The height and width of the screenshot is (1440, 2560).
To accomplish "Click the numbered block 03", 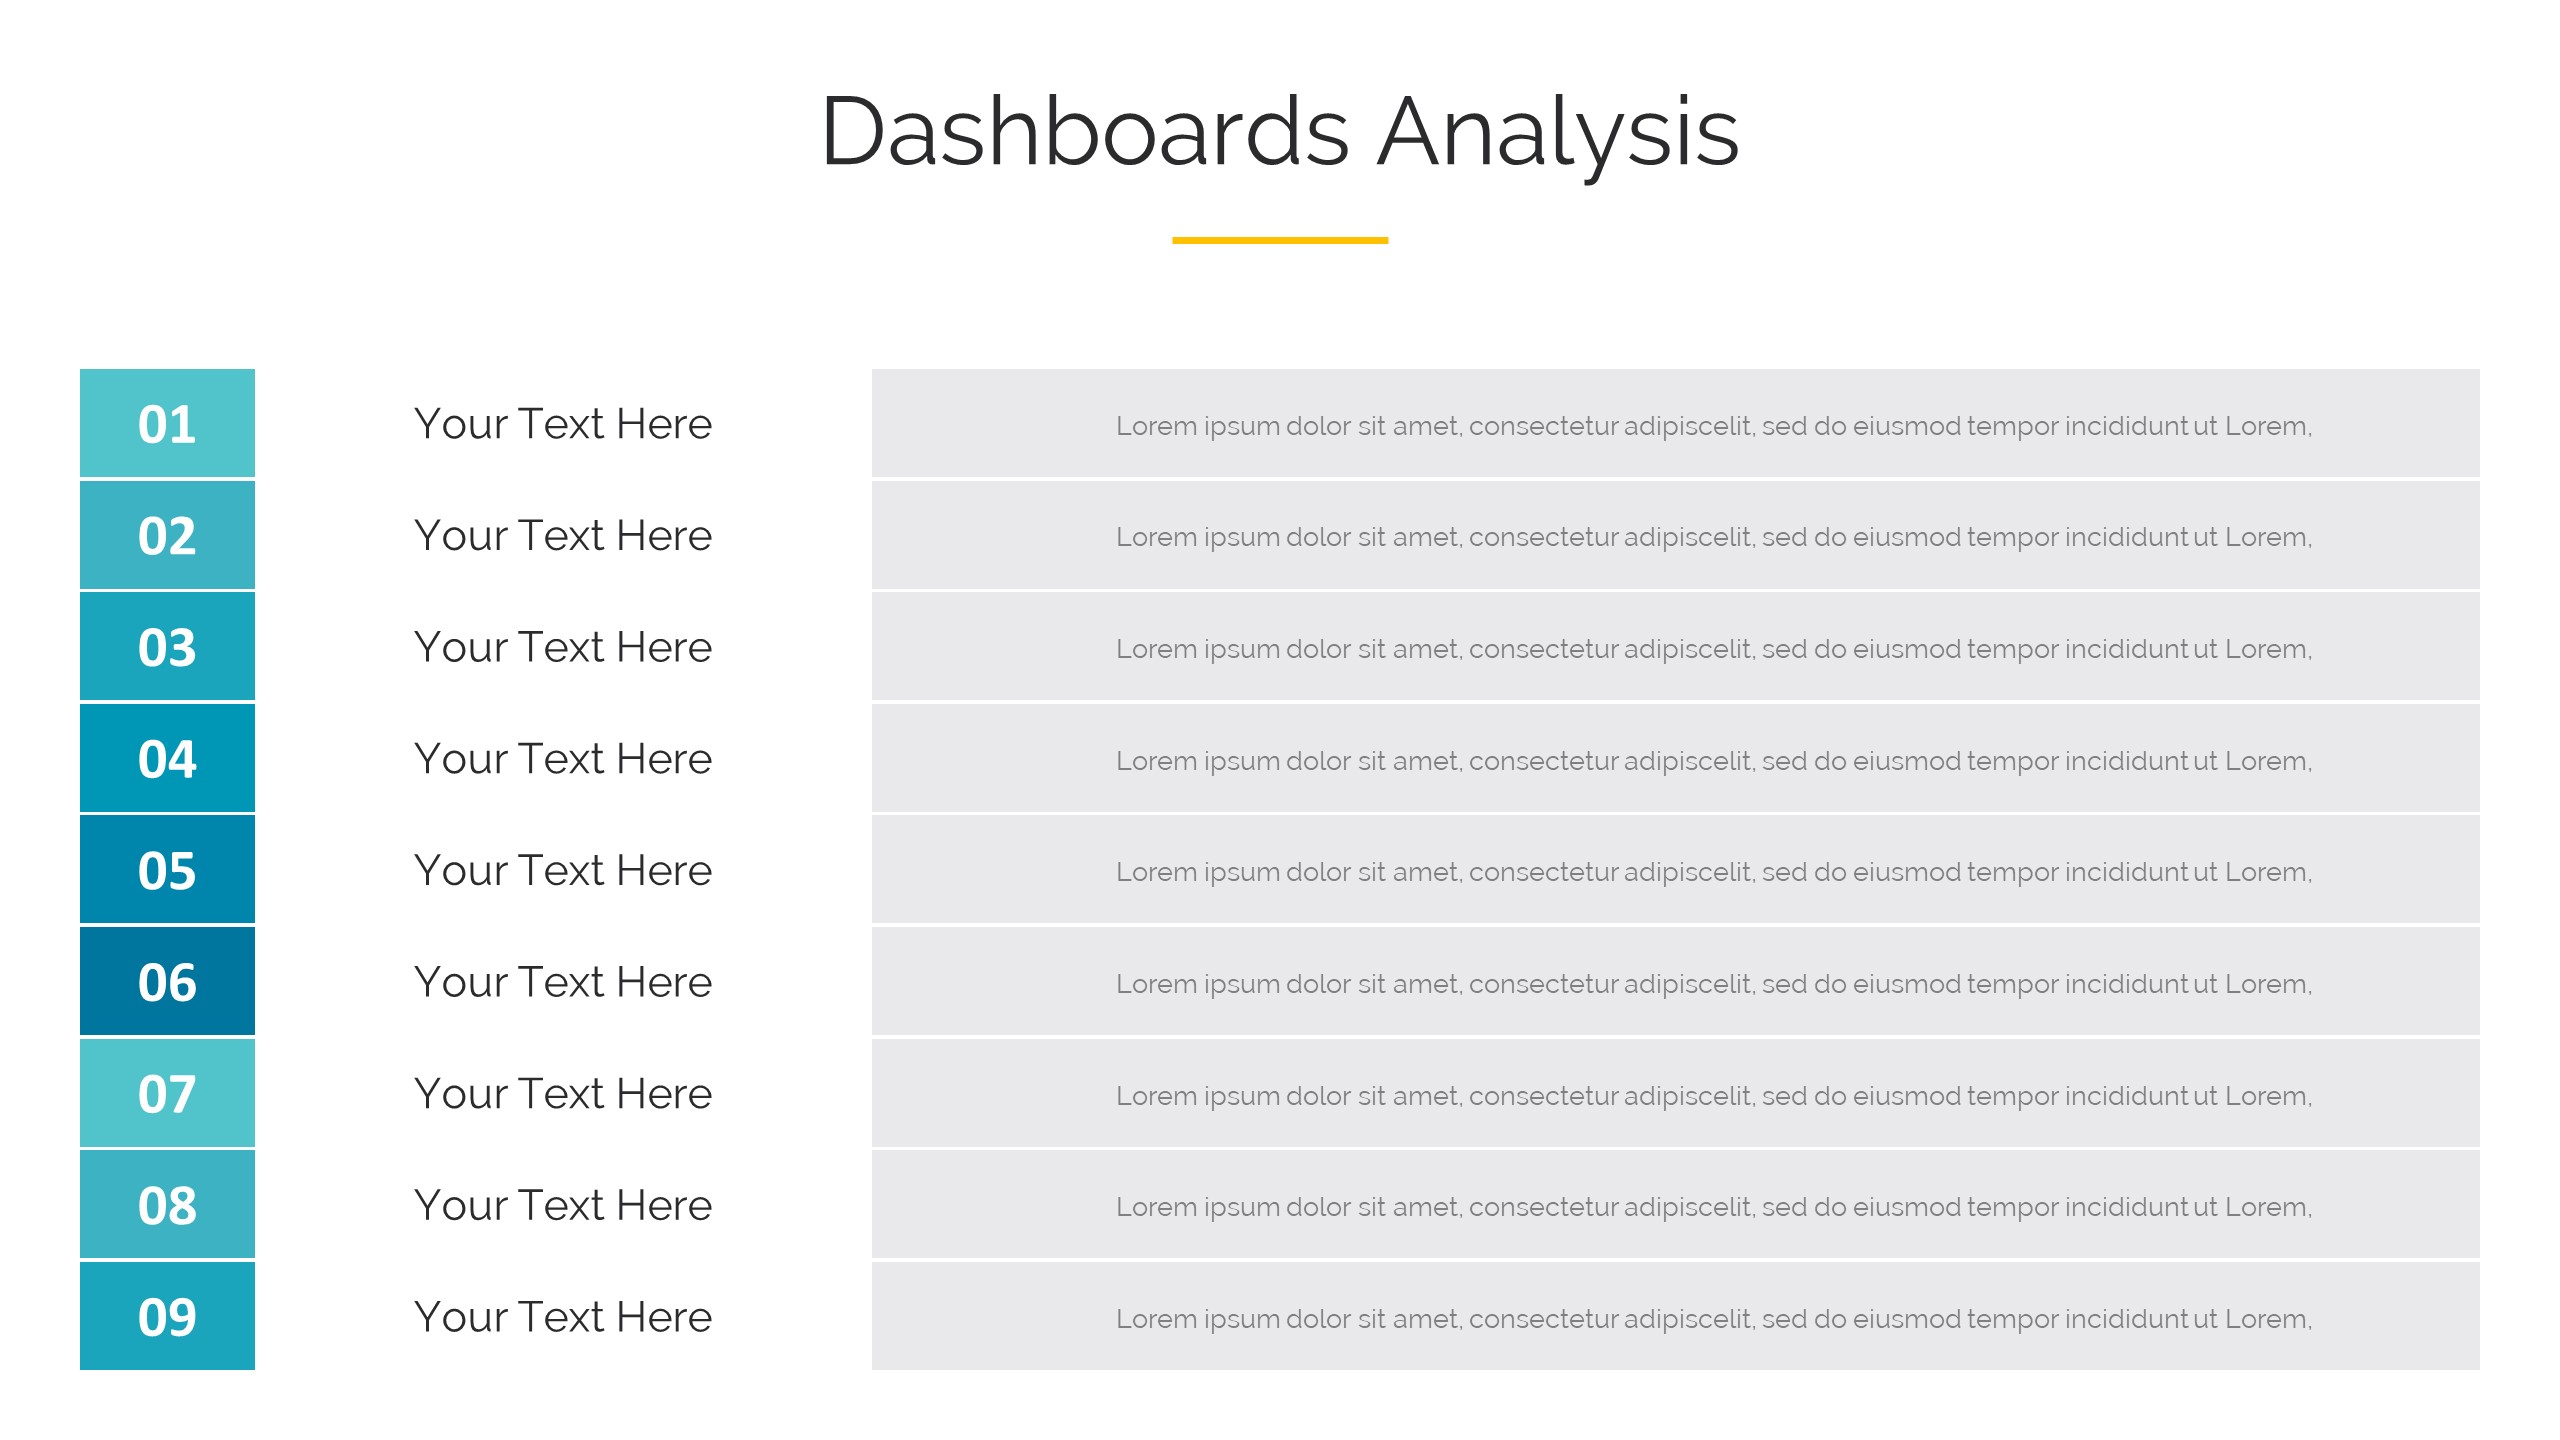I will pos(167,647).
